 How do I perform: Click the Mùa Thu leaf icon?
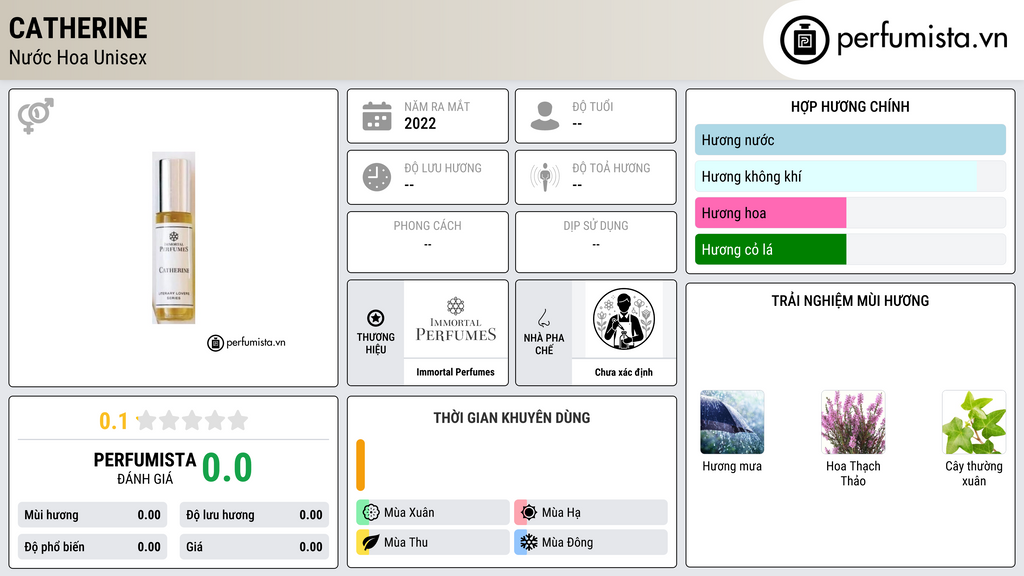[370, 542]
